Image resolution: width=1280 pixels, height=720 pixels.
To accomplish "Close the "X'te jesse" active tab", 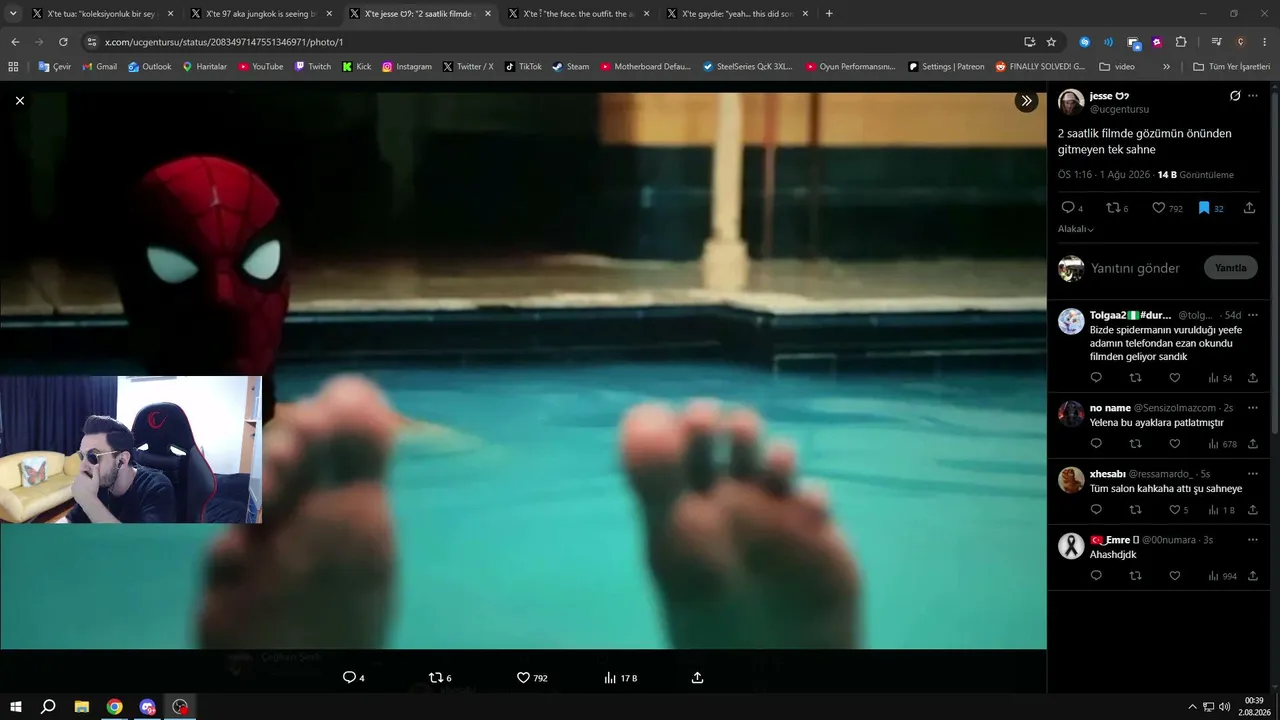I will (x=487, y=14).
